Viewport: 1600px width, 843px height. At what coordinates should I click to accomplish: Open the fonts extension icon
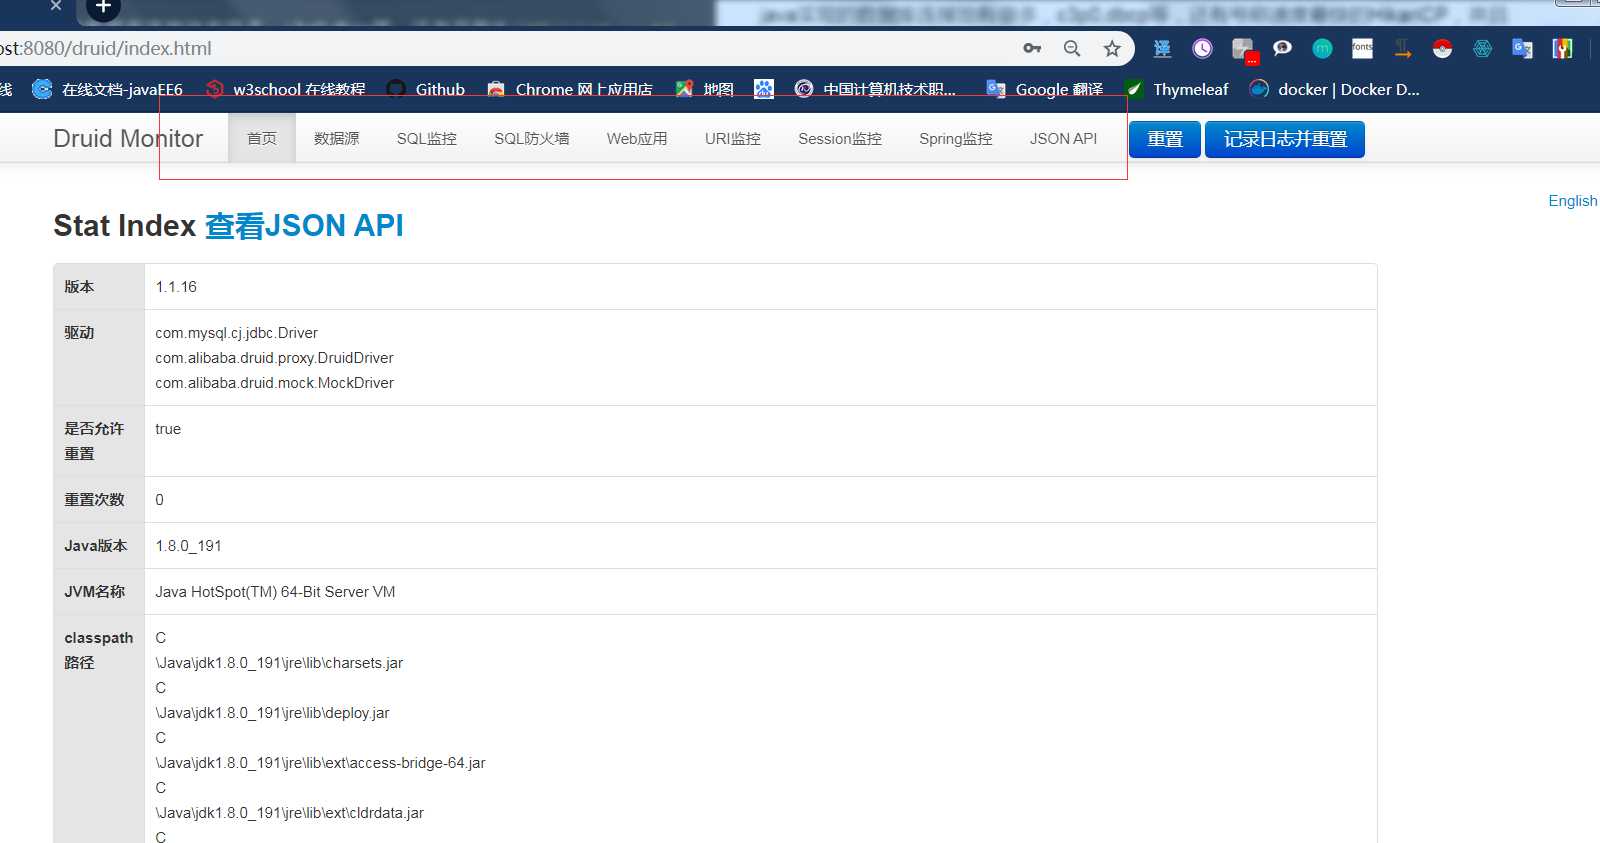[x=1362, y=48]
